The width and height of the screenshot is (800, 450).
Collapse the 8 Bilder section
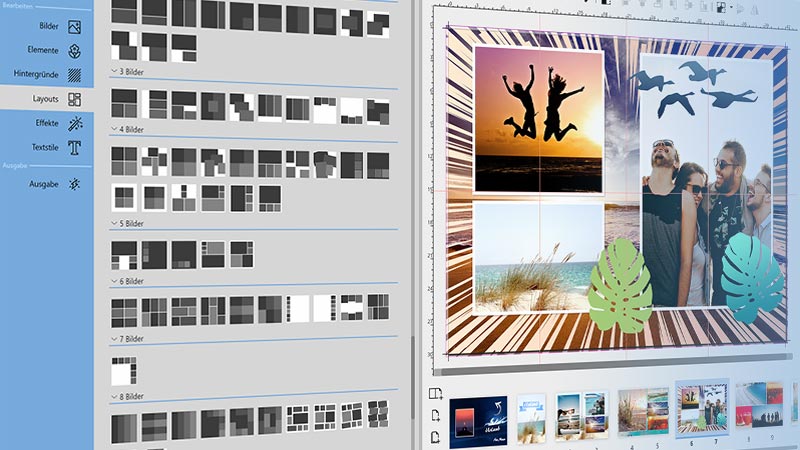(x=113, y=396)
